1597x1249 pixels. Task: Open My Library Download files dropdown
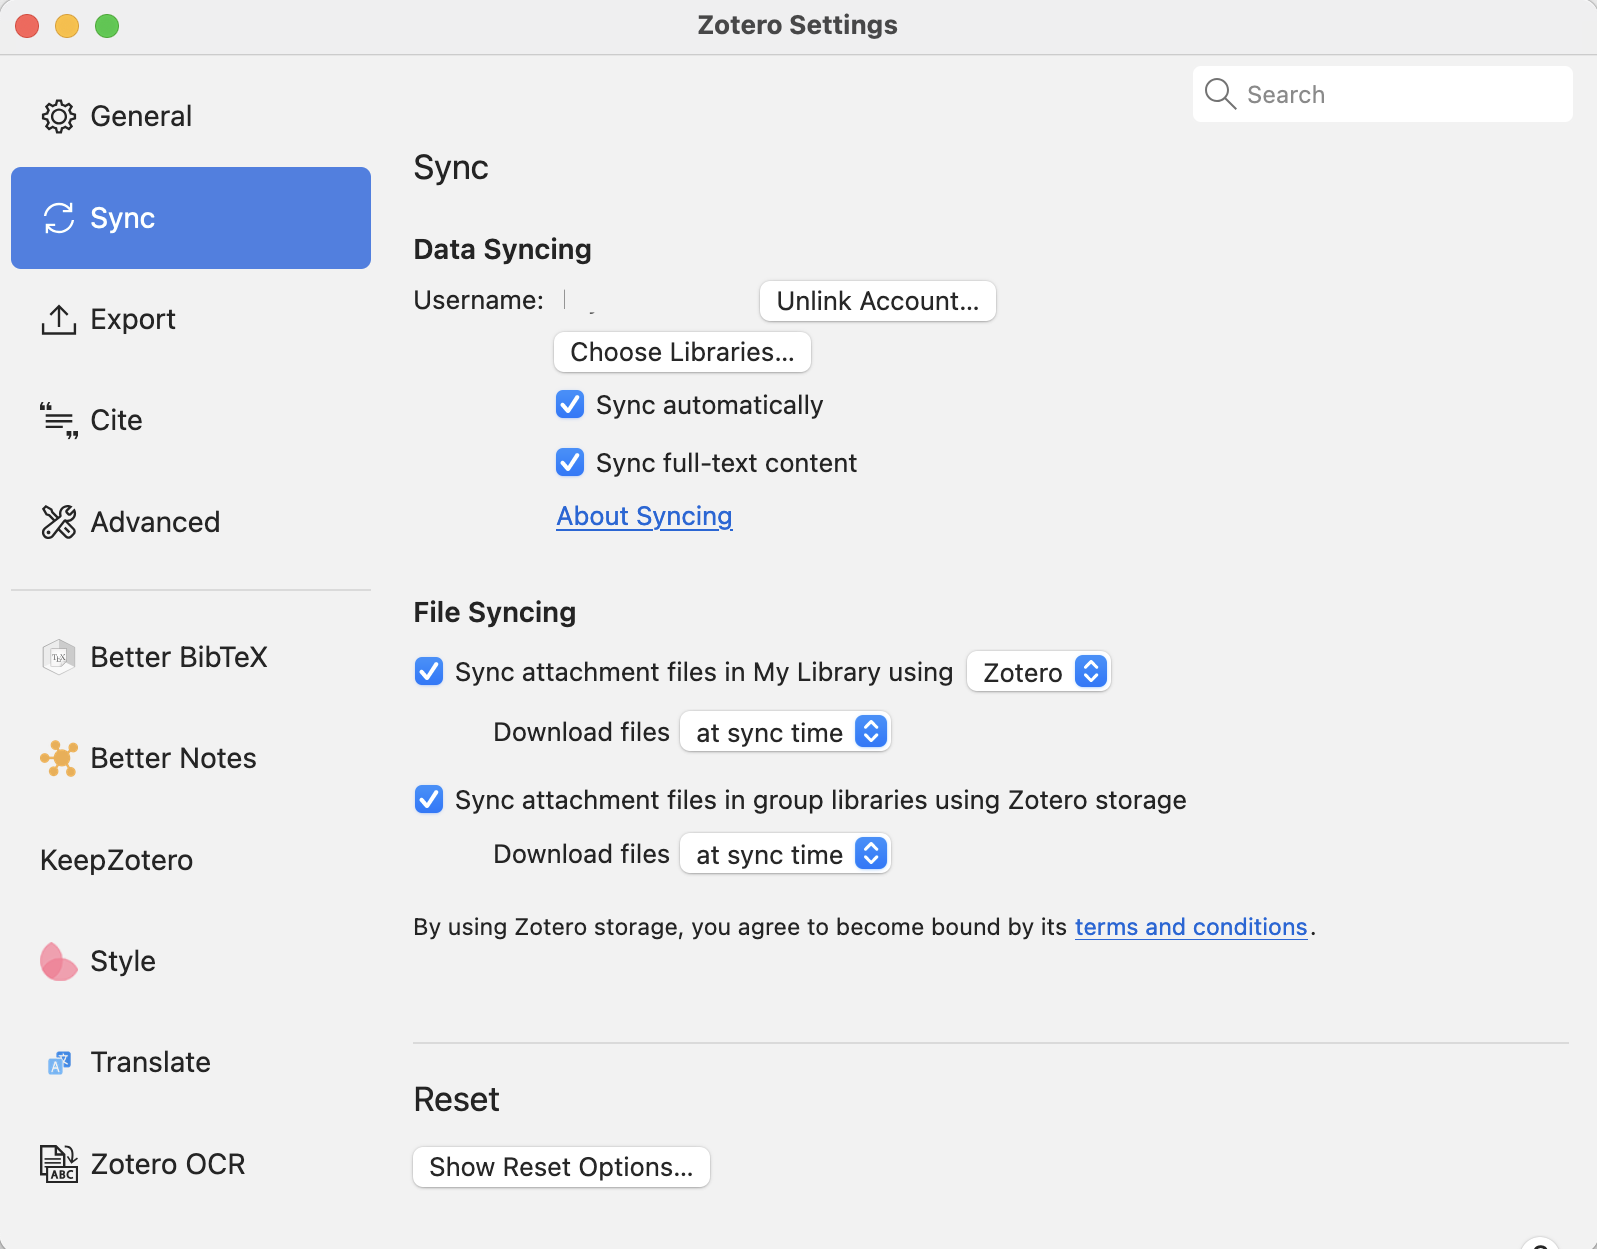[x=785, y=733]
